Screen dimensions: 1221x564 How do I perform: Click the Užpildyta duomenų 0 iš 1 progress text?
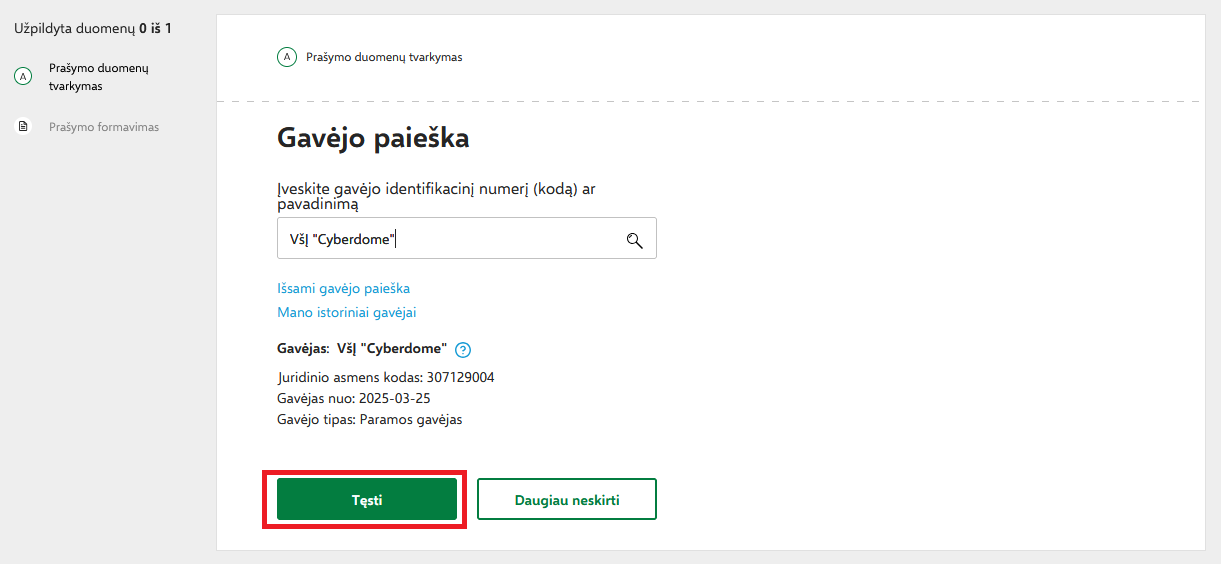[x=93, y=28]
